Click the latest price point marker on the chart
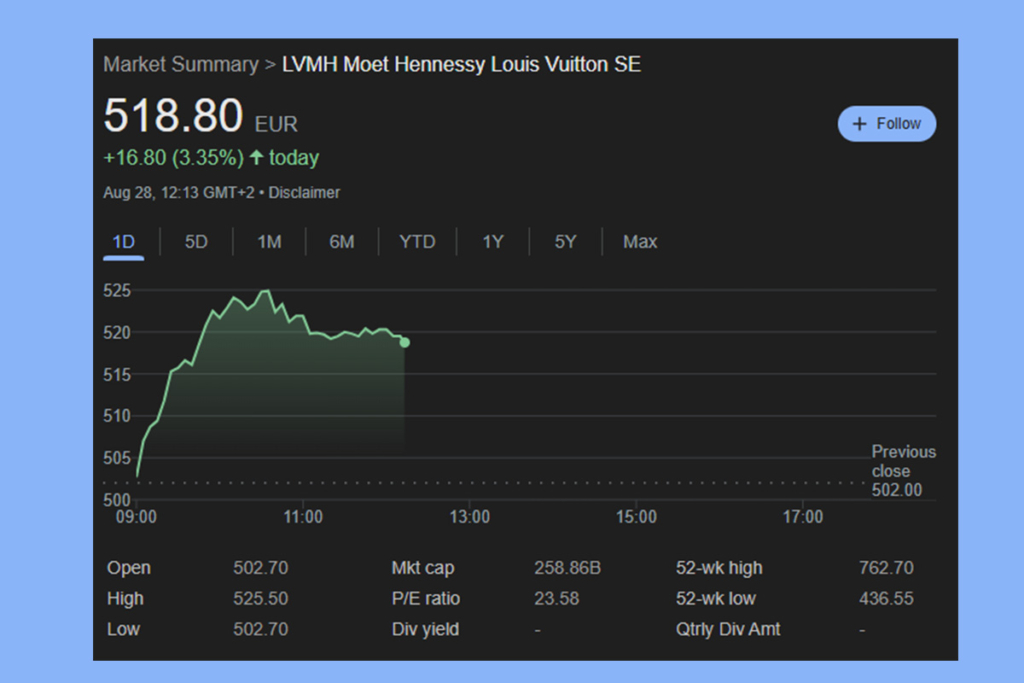Screen dimensions: 1024x683 404,342
